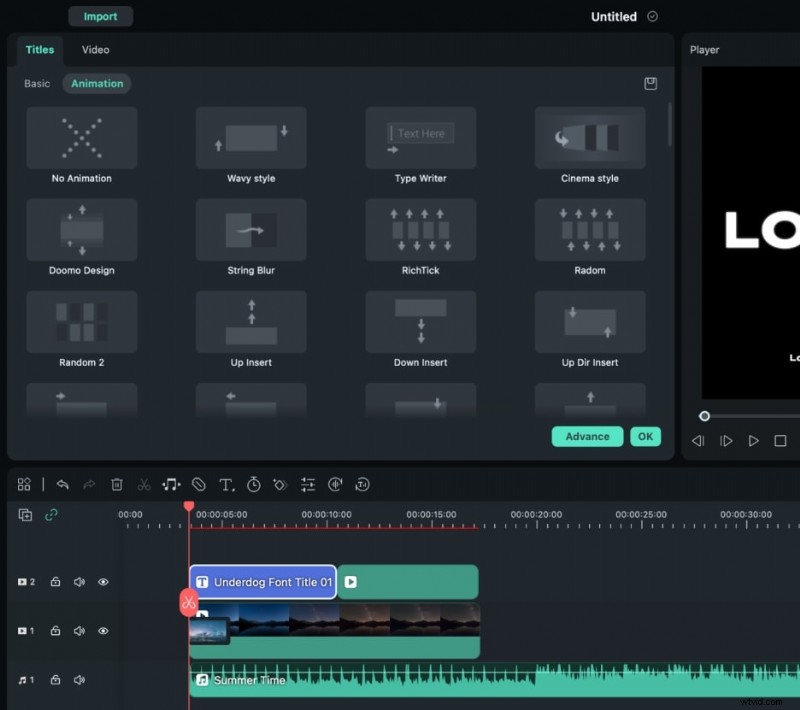Click scissors on the playhead to split
Image resolution: width=800 pixels, height=710 pixels.
tap(188, 602)
